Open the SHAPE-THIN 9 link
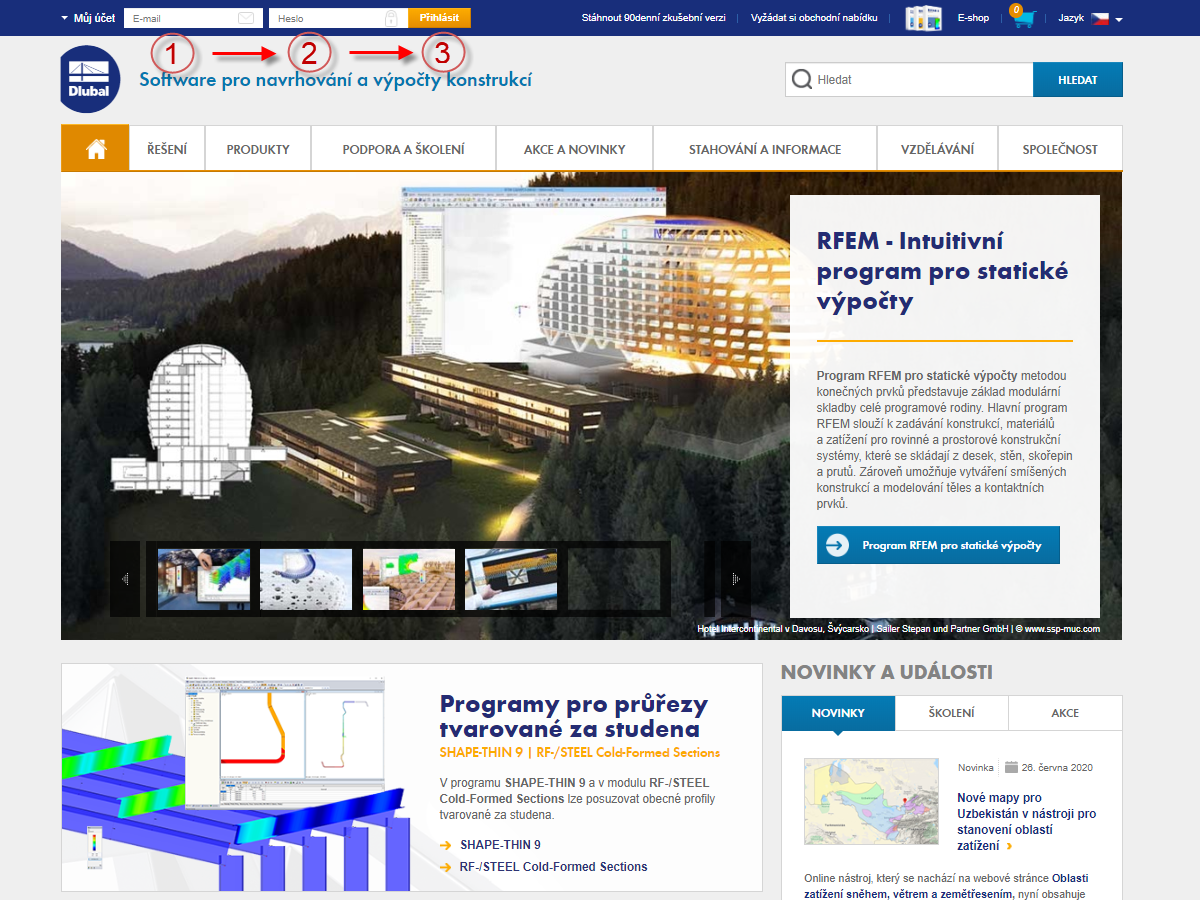This screenshot has height=900, width=1200. click(500, 845)
